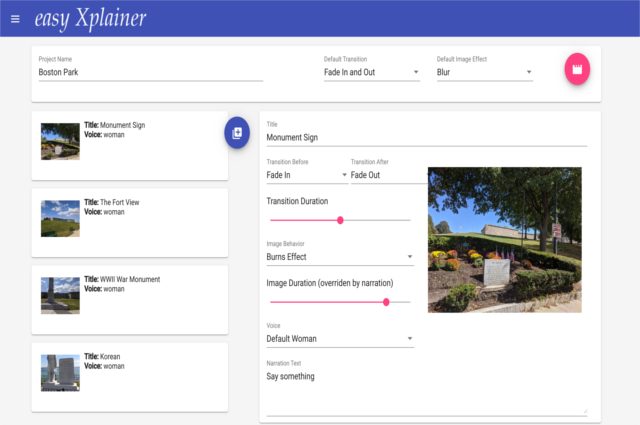The height and width of the screenshot is (425, 640).
Task: Click the pink movie render button
Action: coord(578,68)
